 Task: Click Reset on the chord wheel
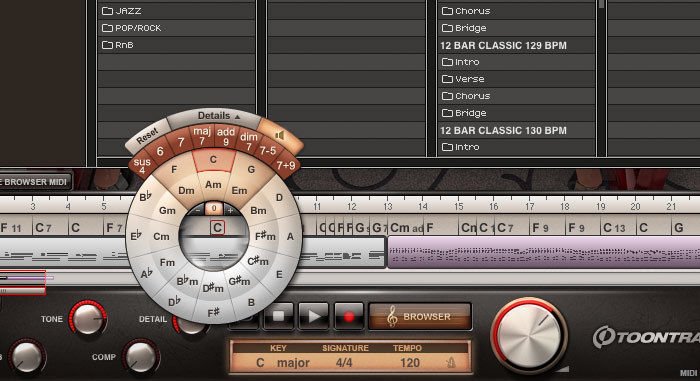[147, 136]
